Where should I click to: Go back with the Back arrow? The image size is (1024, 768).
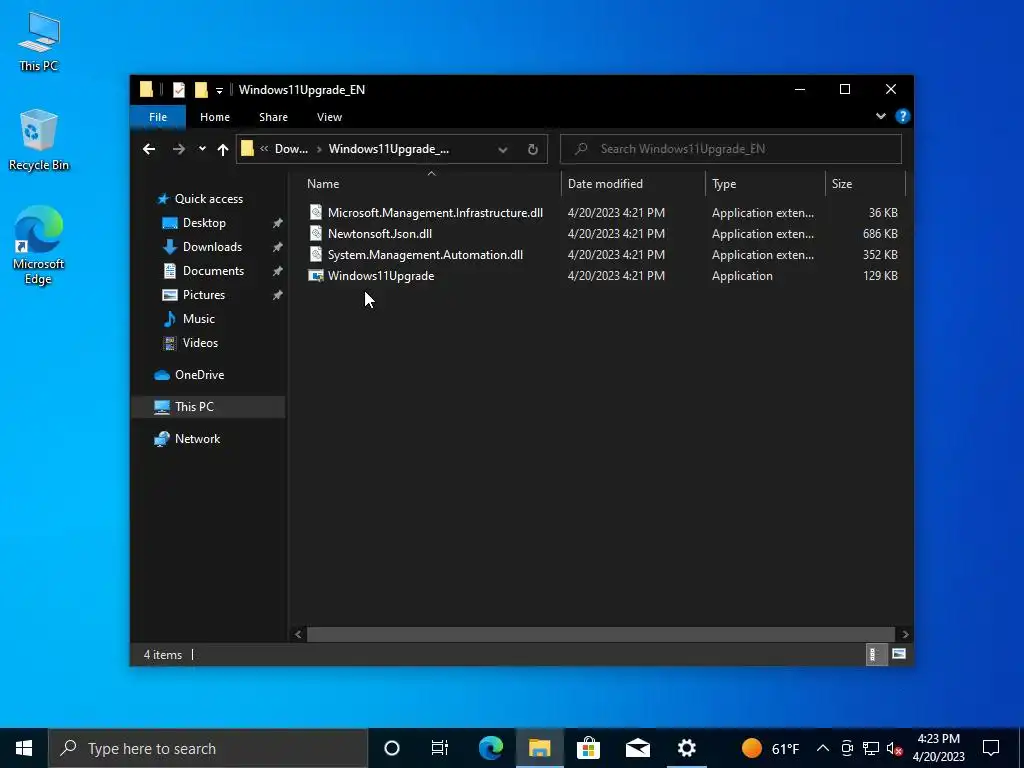pyautogui.click(x=149, y=149)
